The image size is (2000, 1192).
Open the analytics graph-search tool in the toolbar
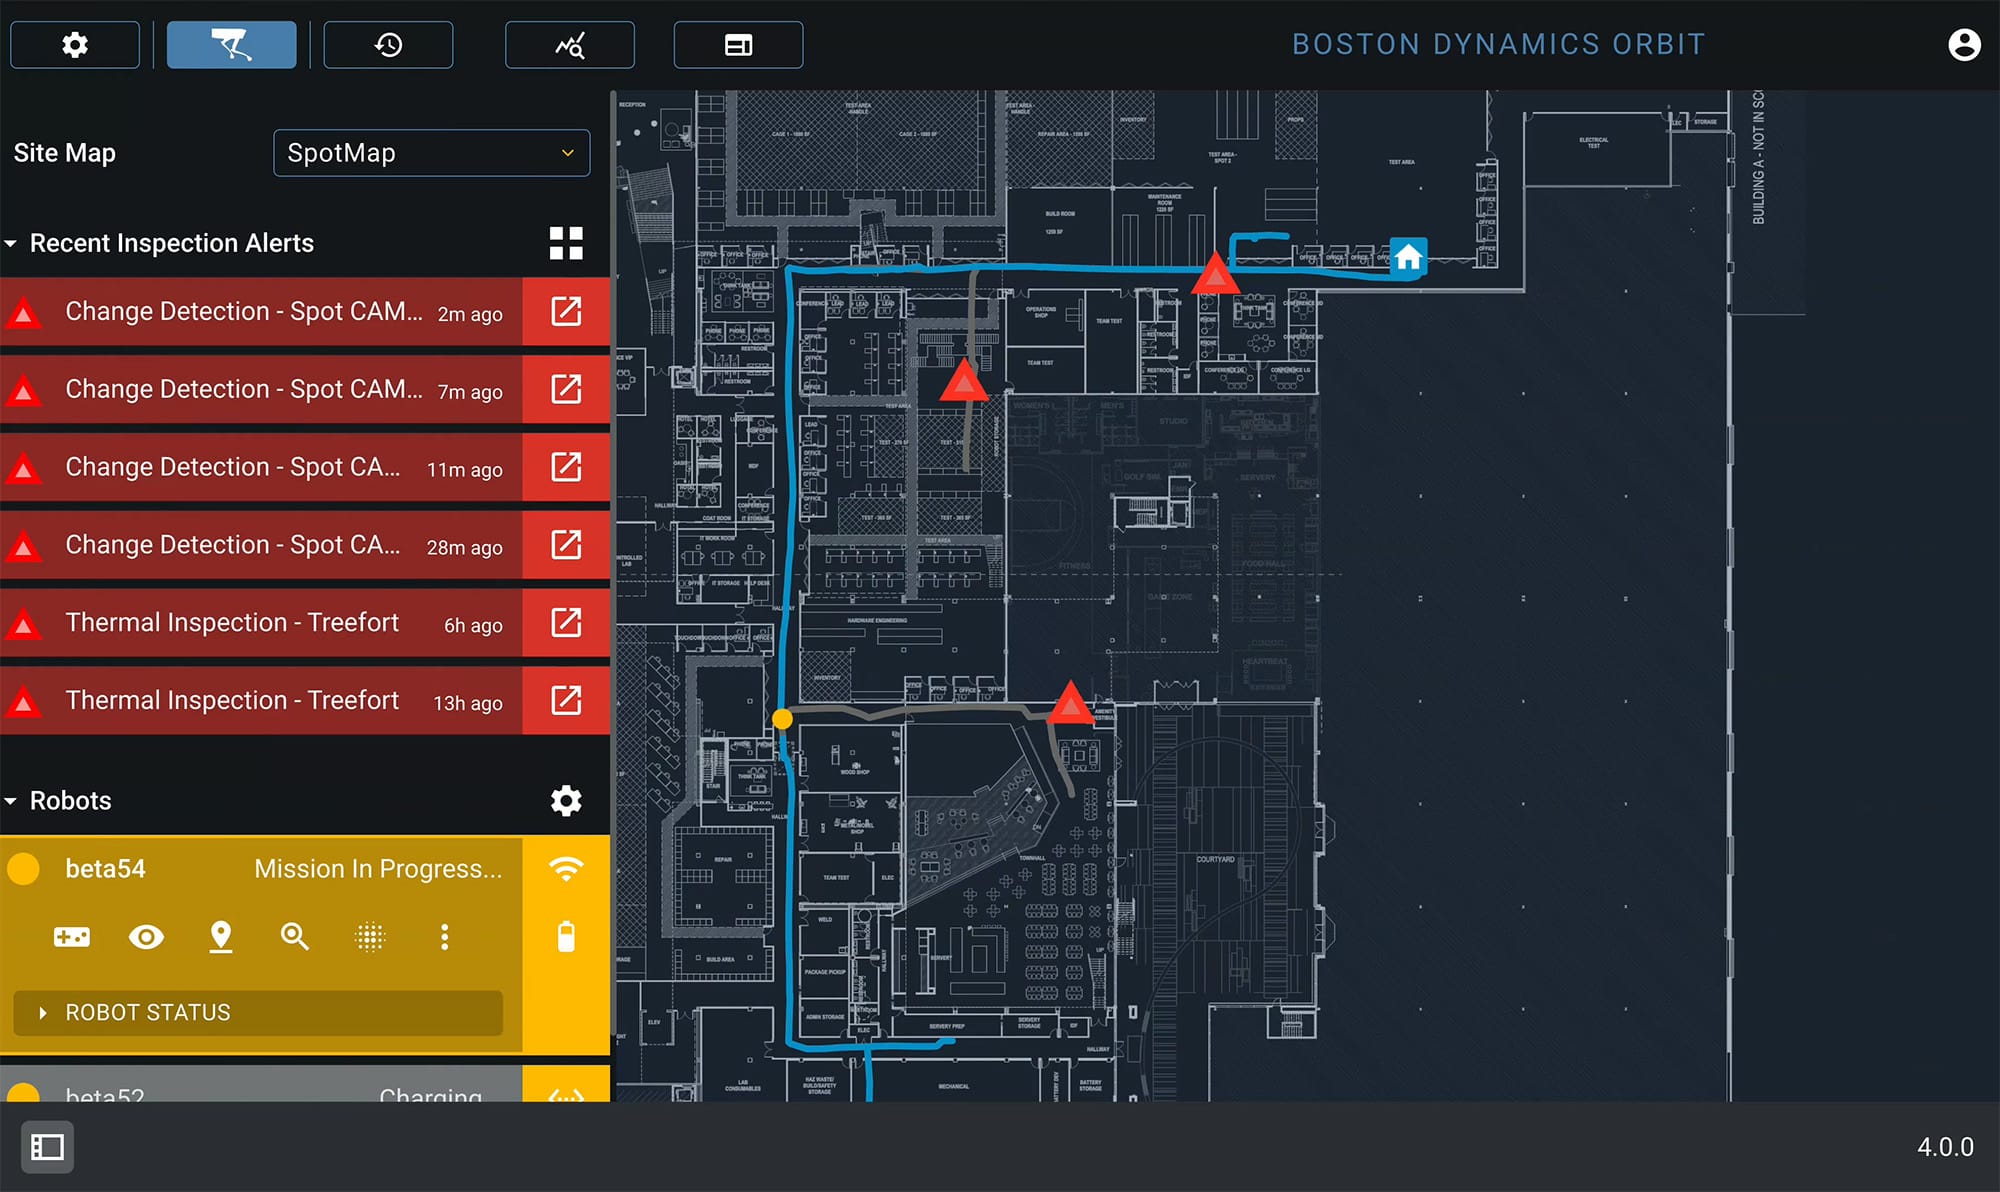[x=569, y=44]
